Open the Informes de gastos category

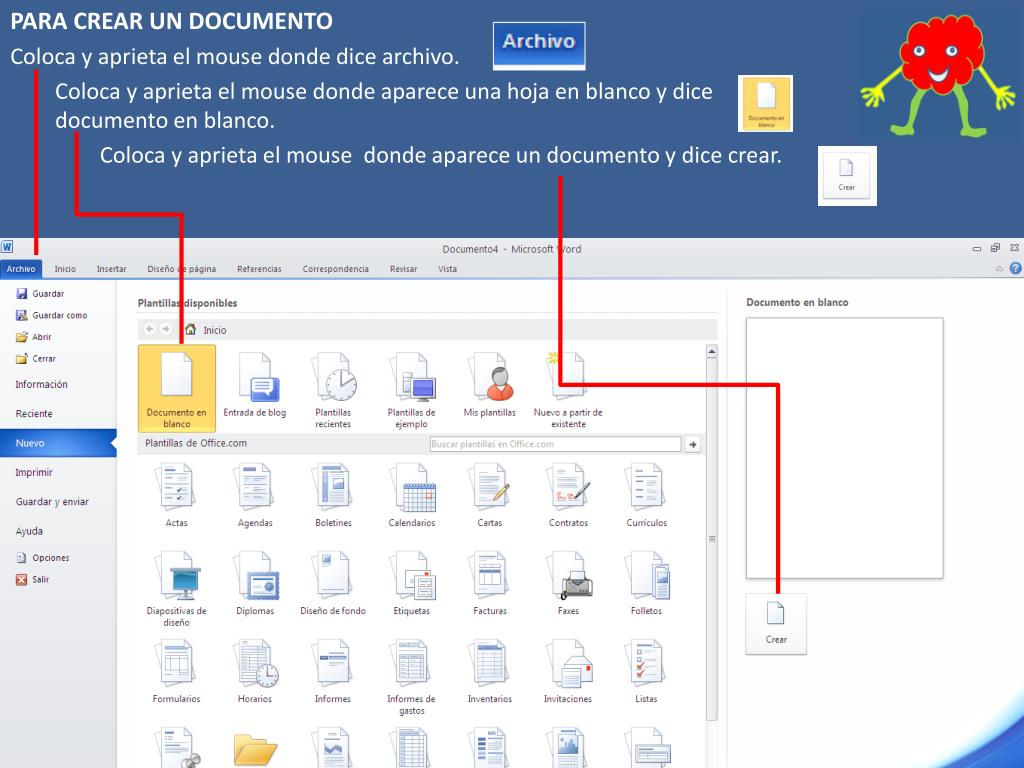[411, 677]
